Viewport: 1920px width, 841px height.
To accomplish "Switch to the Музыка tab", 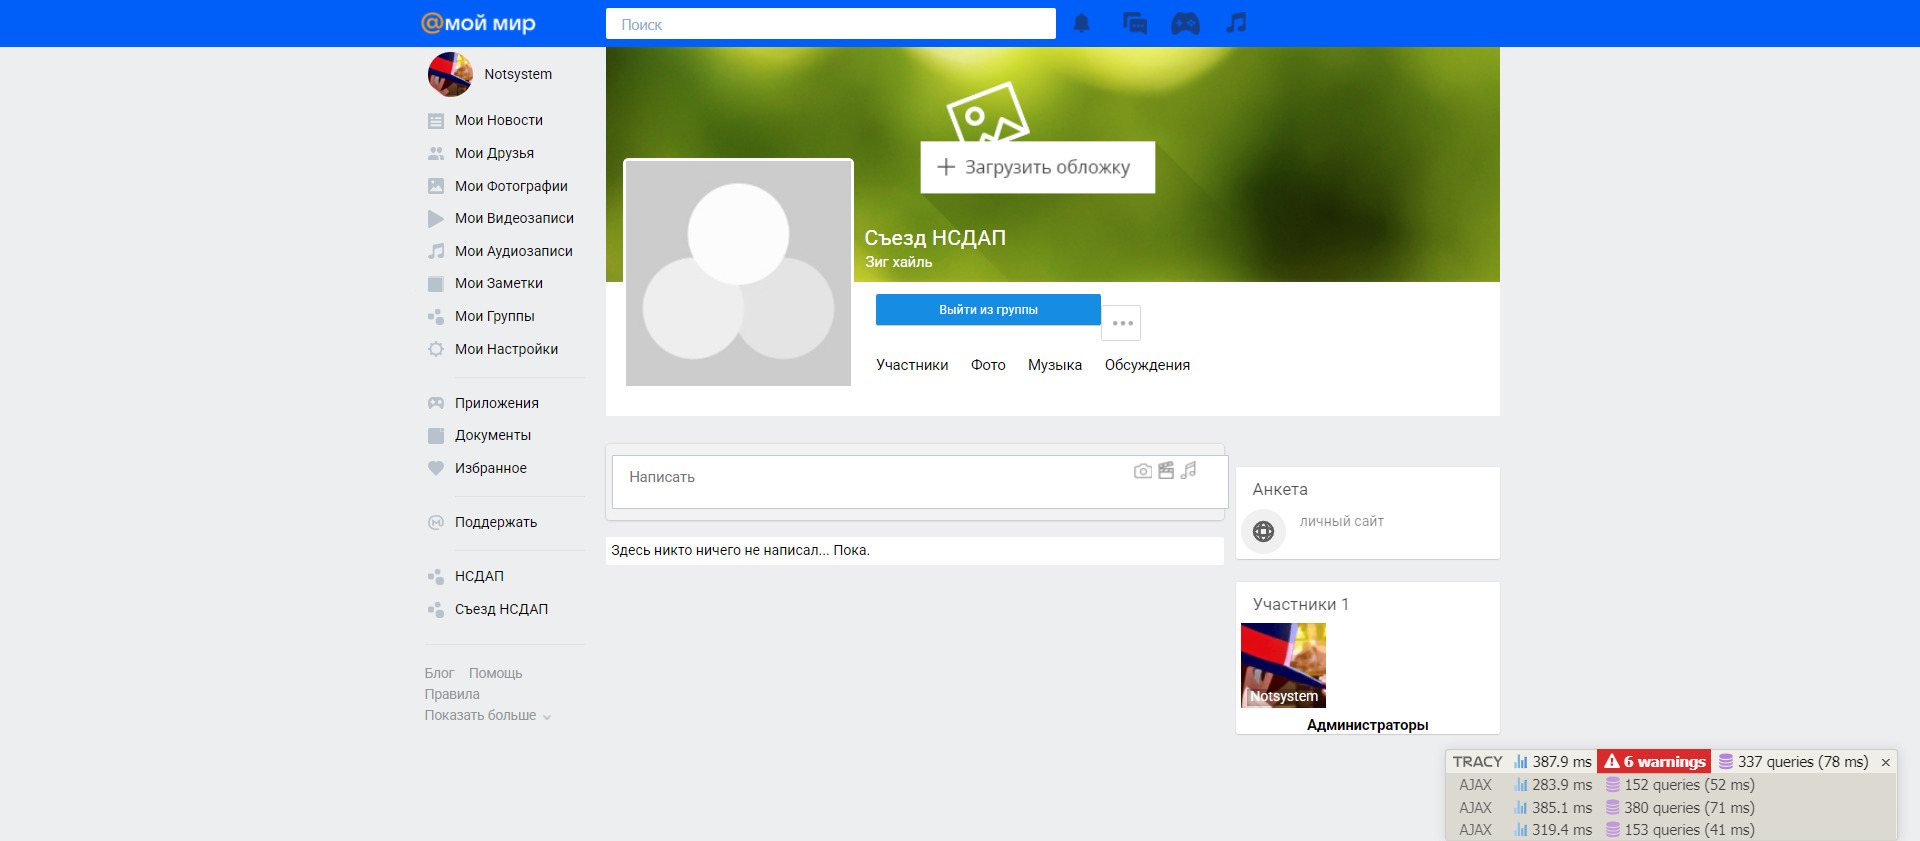I will tap(1055, 365).
